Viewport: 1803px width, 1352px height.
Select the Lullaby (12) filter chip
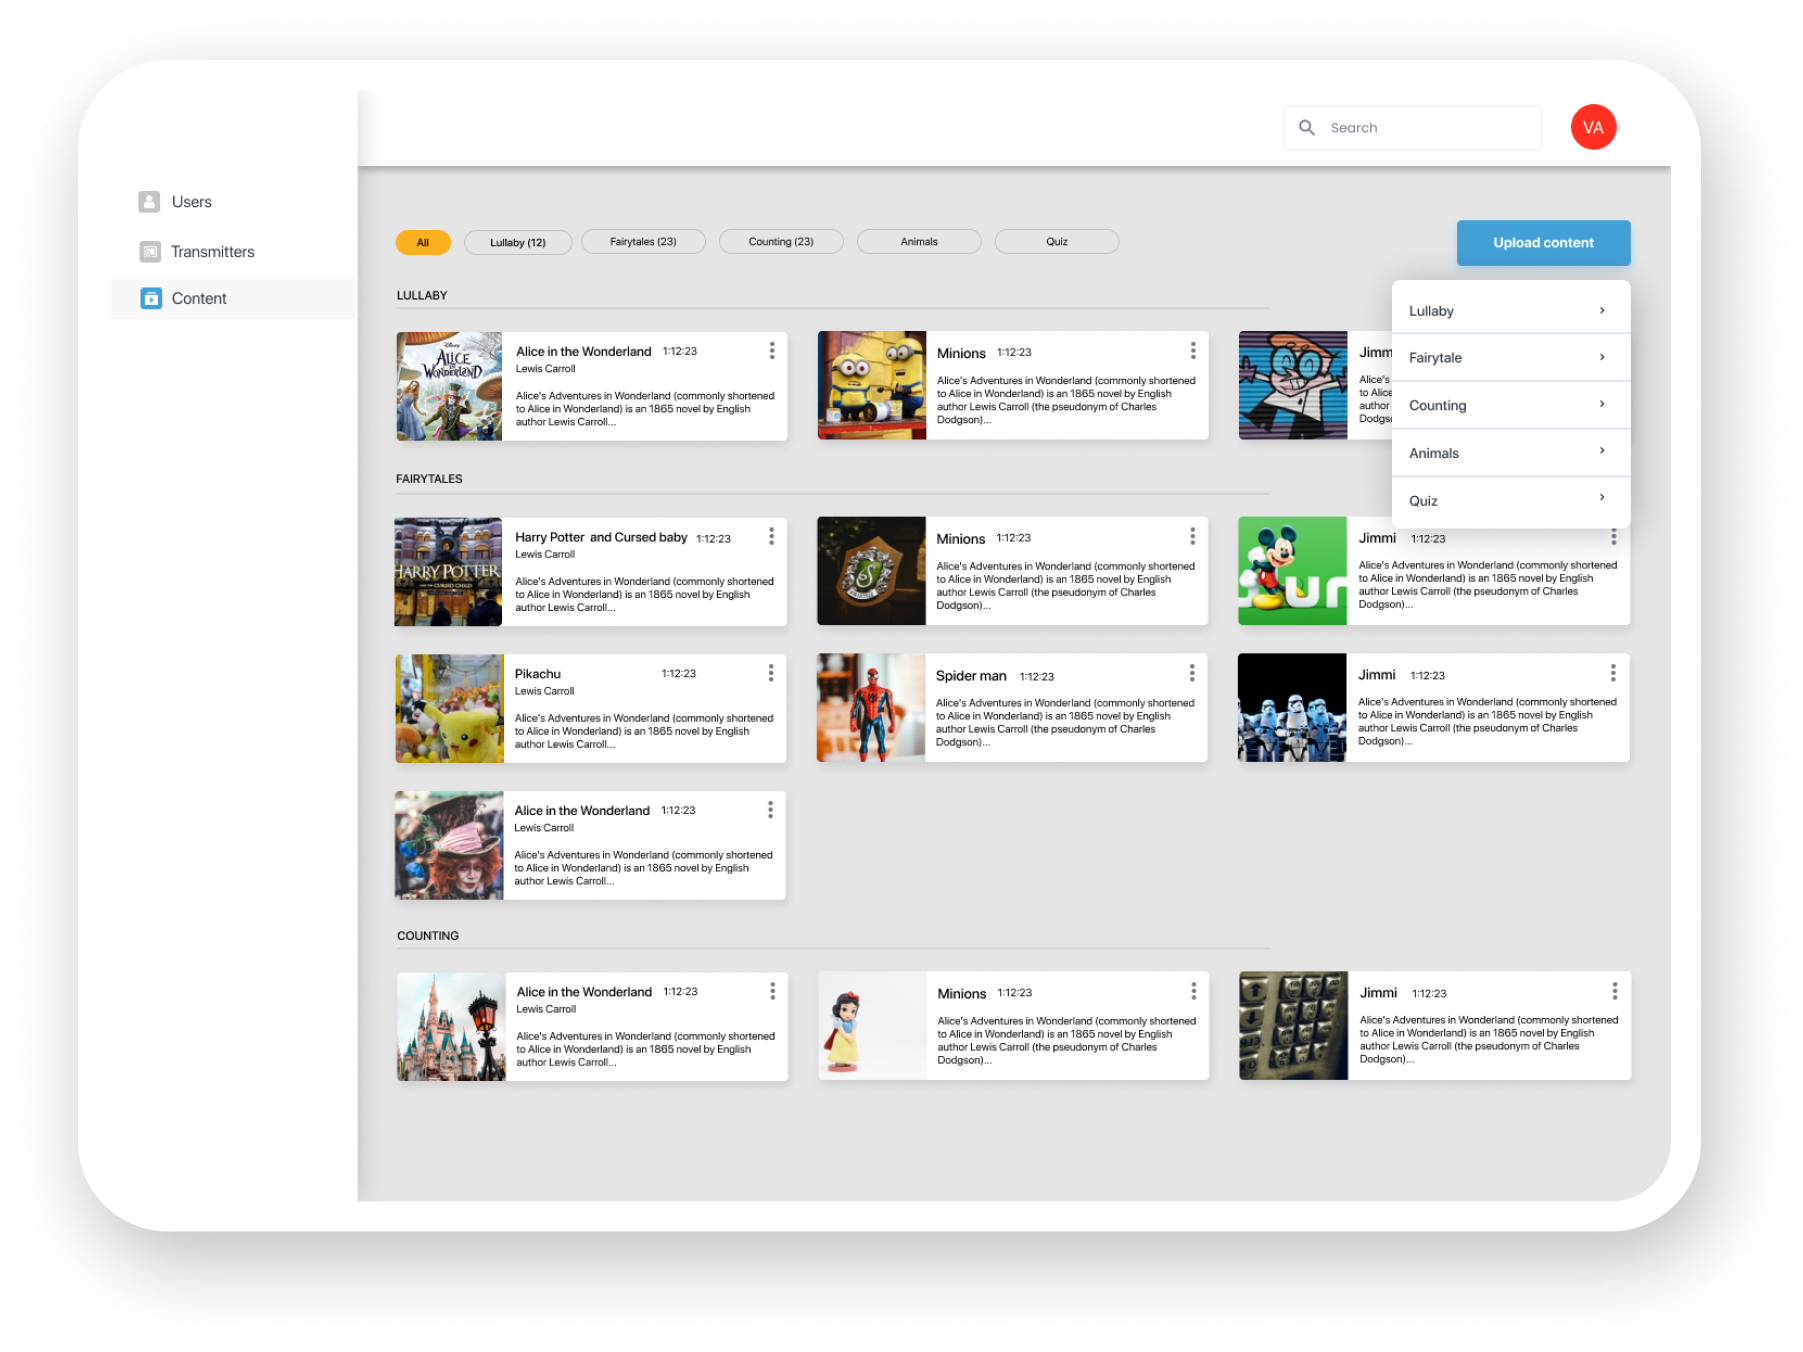click(x=518, y=243)
